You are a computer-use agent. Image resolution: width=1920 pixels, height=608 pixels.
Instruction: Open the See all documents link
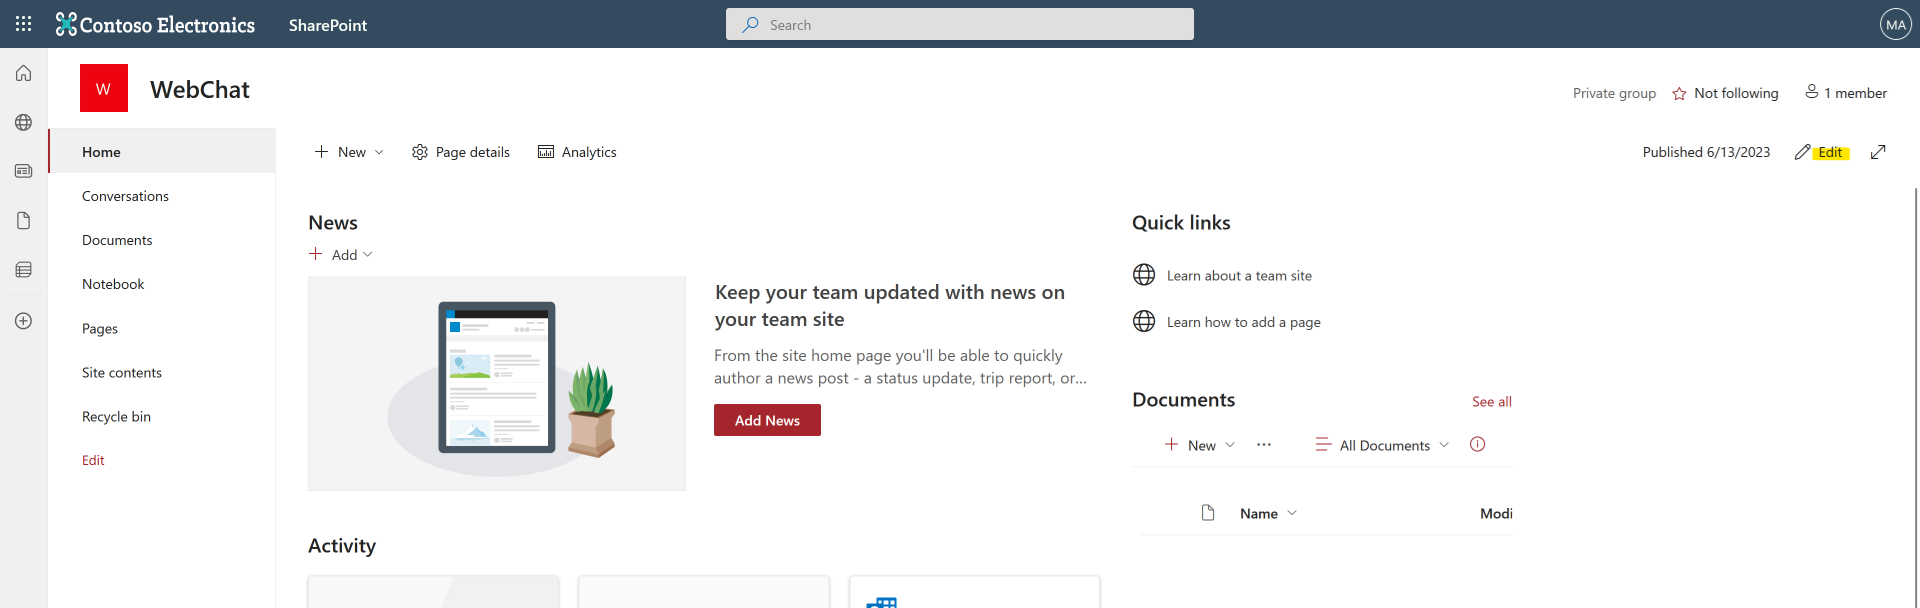1491,401
